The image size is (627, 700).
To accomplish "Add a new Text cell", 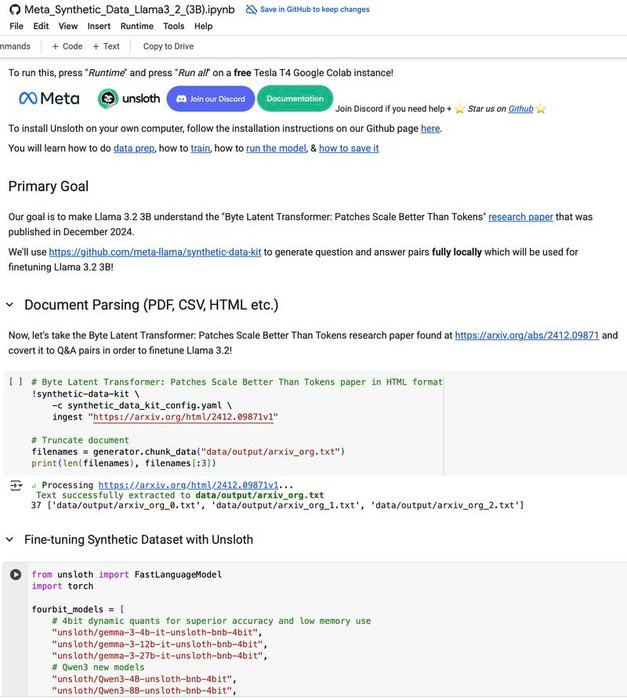I will (105, 46).
